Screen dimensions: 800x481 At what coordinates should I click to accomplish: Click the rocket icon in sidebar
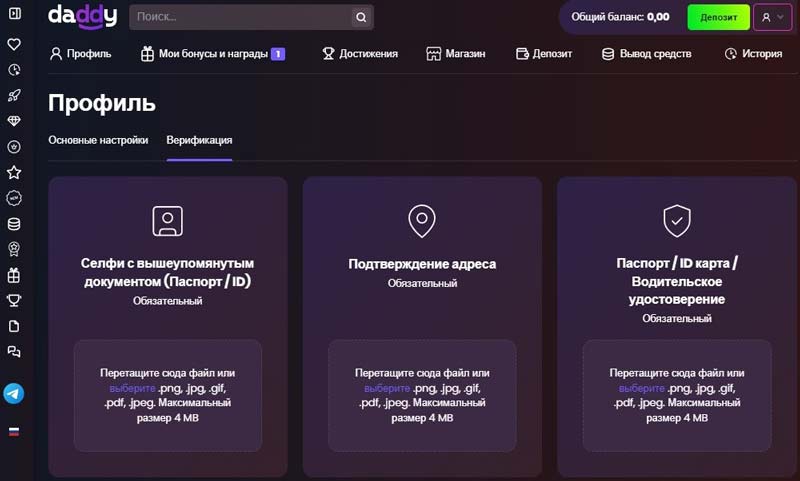[14, 96]
